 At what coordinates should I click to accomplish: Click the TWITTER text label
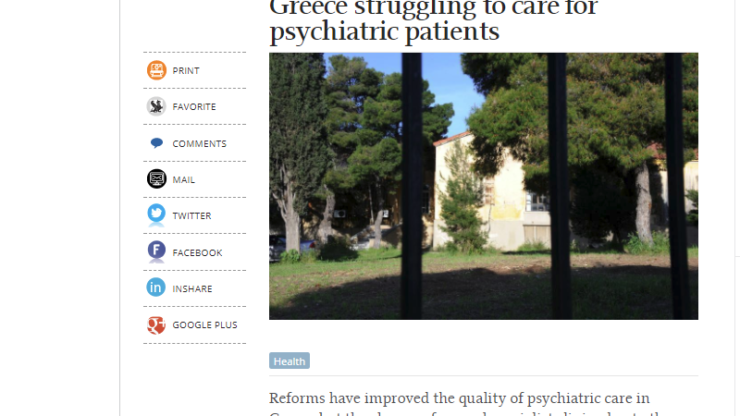[x=192, y=216]
